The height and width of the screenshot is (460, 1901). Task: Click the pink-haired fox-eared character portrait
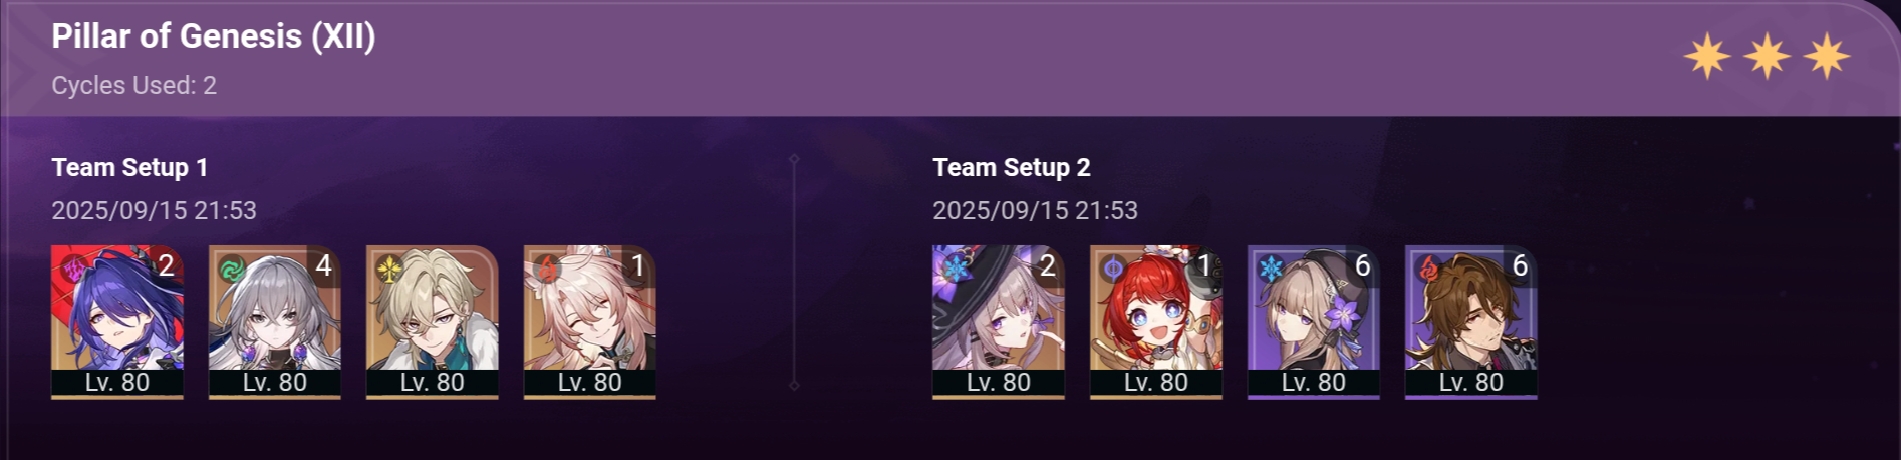pyautogui.click(x=590, y=322)
